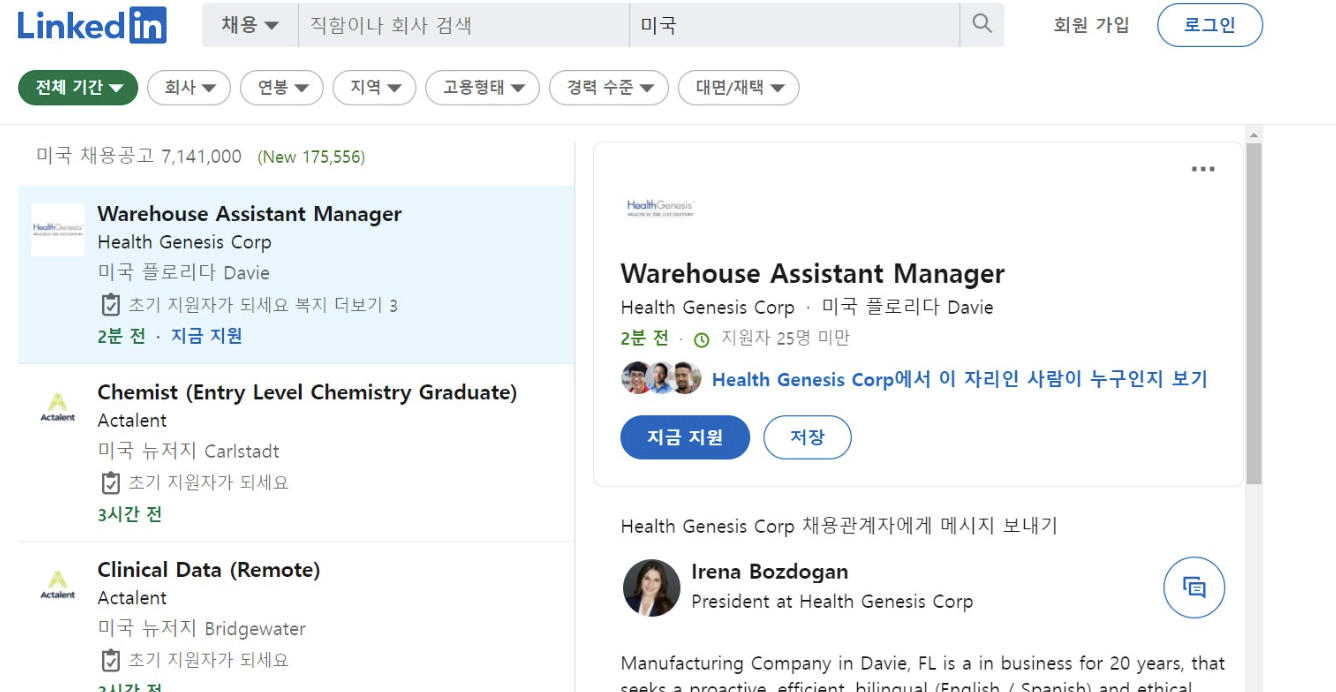This screenshot has height=692, width=1336.
Task: Click Health Genesis Corp name in first listing
Action: pos(184,243)
